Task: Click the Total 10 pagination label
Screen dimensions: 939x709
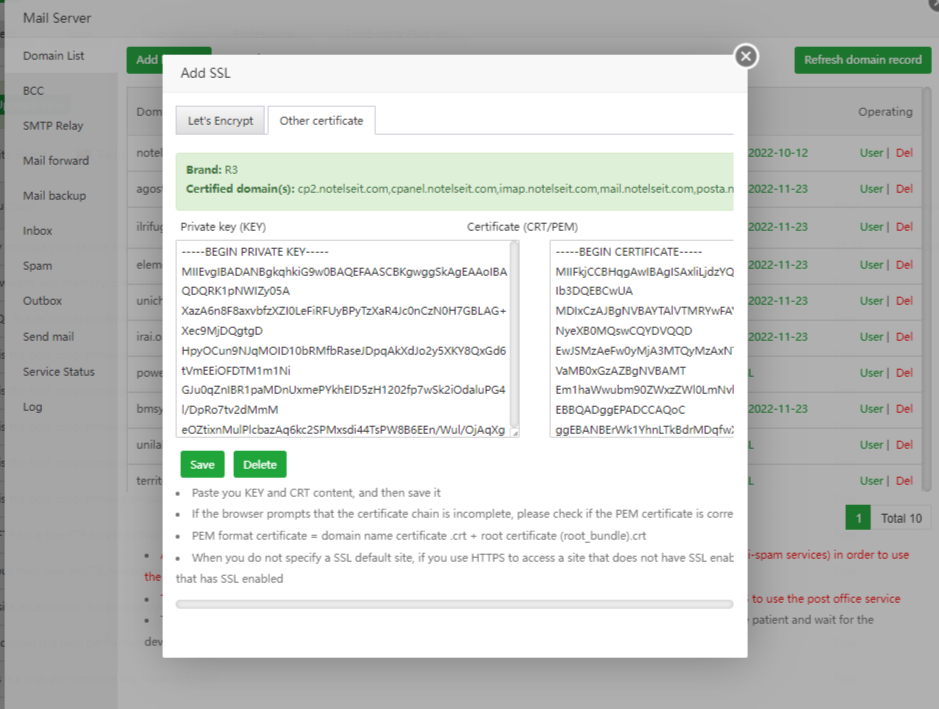Action: point(901,519)
